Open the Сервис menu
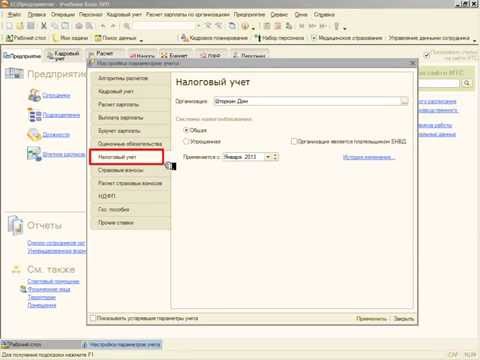480x360 pixels. pos(279,15)
